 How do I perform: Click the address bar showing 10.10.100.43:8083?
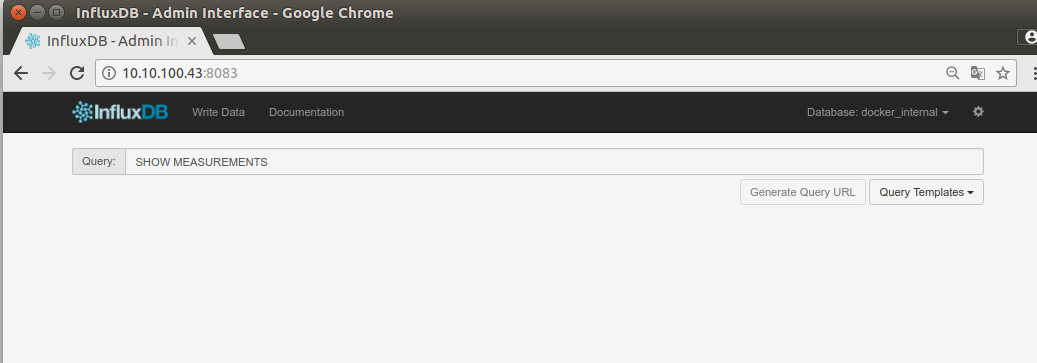coord(522,73)
